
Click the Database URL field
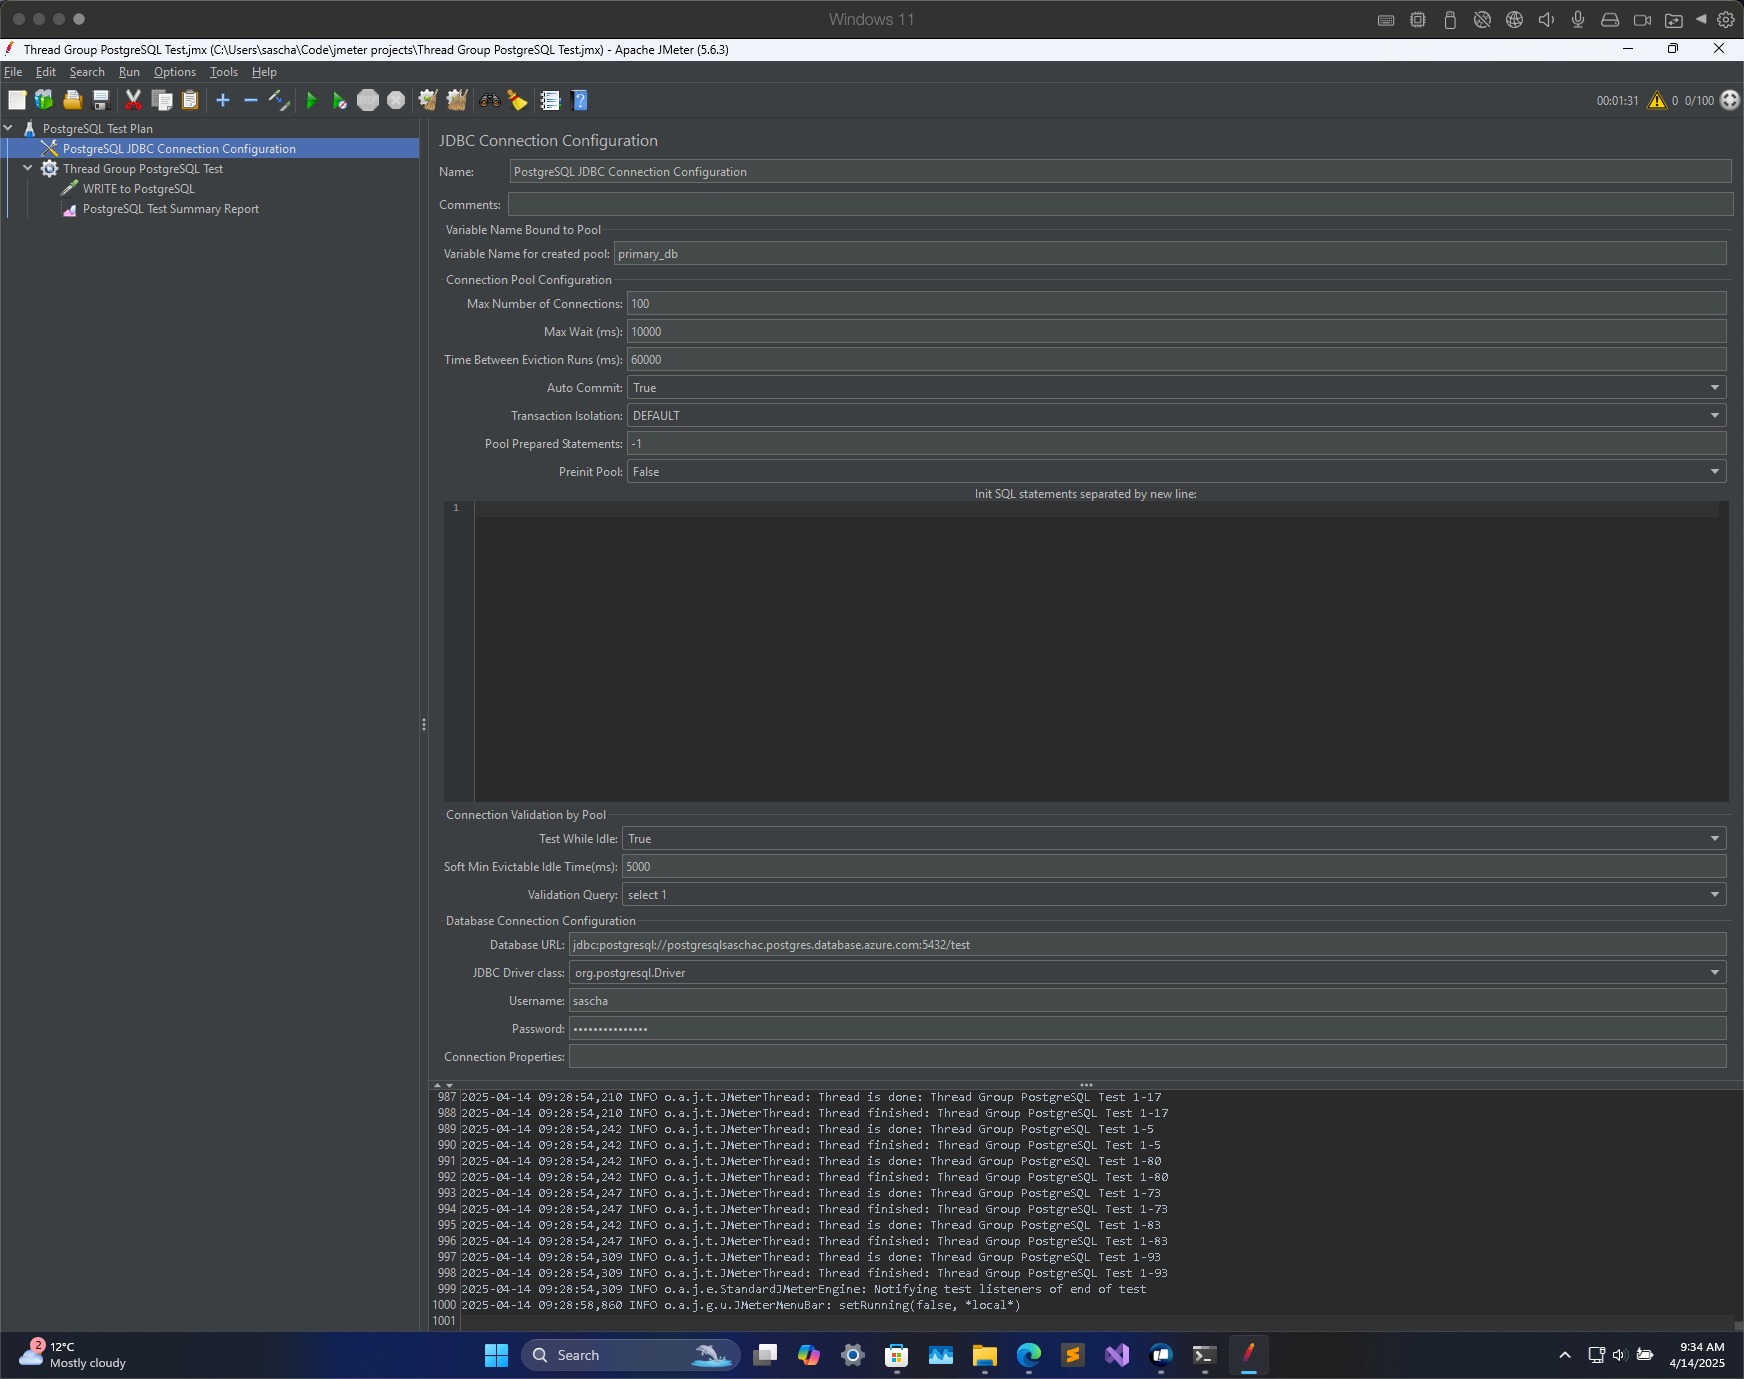1148,945
